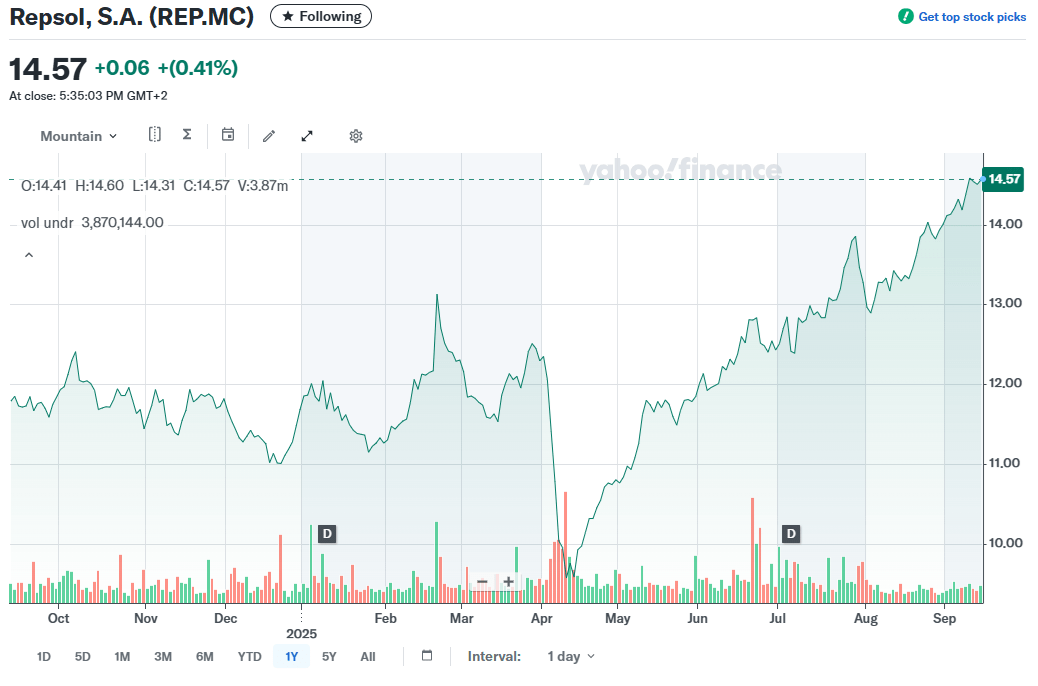Open the events calendar icon
The width and height of the screenshot is (1038, 686).
click(x=228, y=134)
